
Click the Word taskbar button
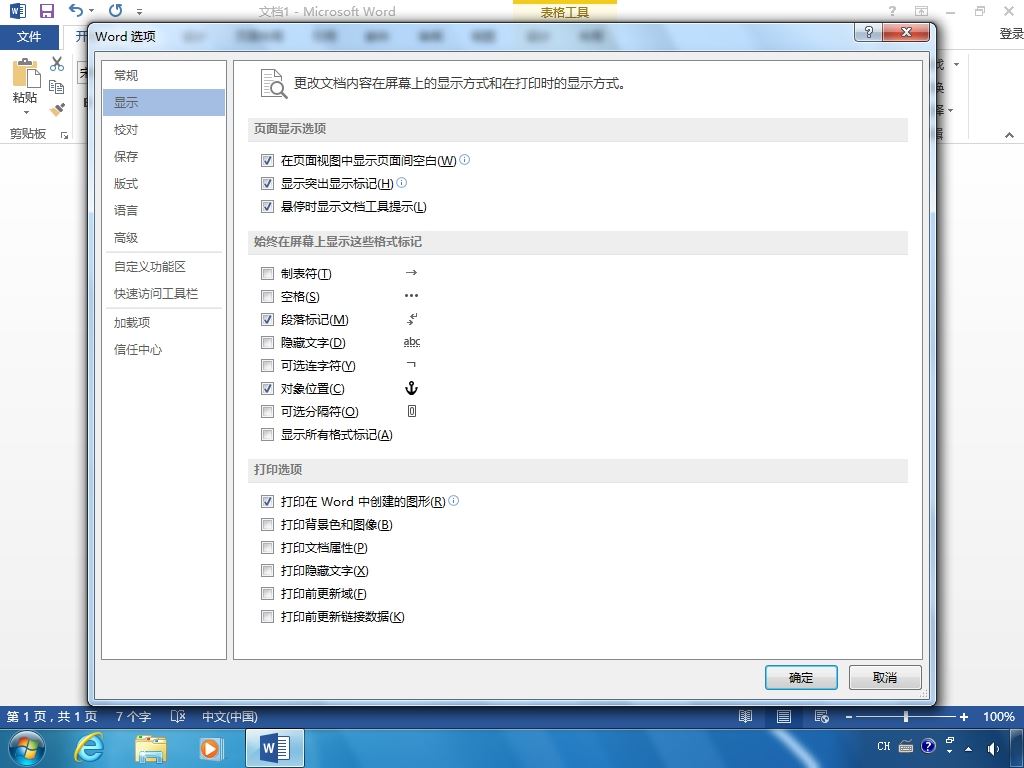pos(275,748)
